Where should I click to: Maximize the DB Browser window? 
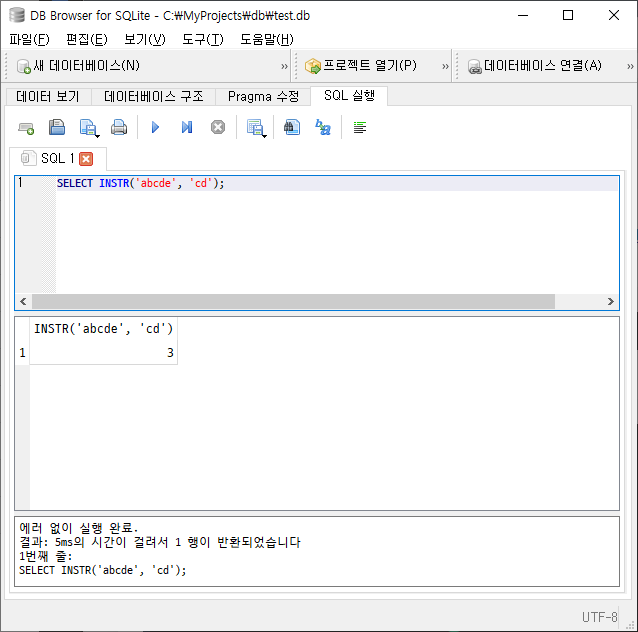point(568,15)
